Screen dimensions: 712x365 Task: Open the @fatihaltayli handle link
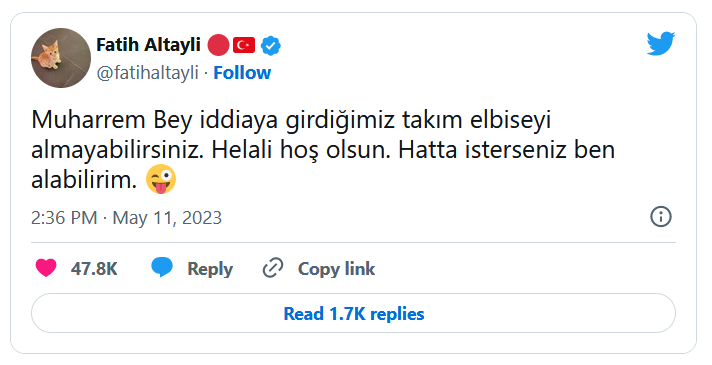click(148, 73)
